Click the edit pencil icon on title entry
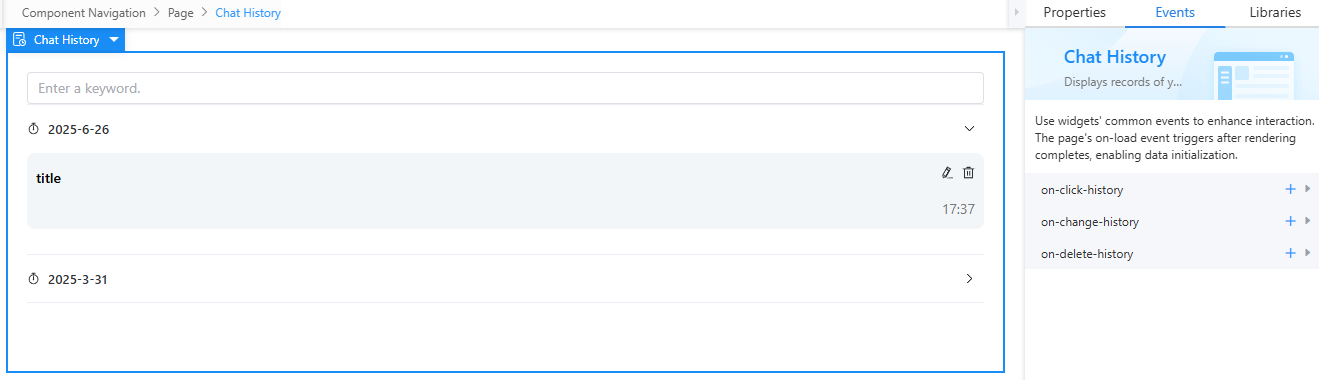 (947, 173)
